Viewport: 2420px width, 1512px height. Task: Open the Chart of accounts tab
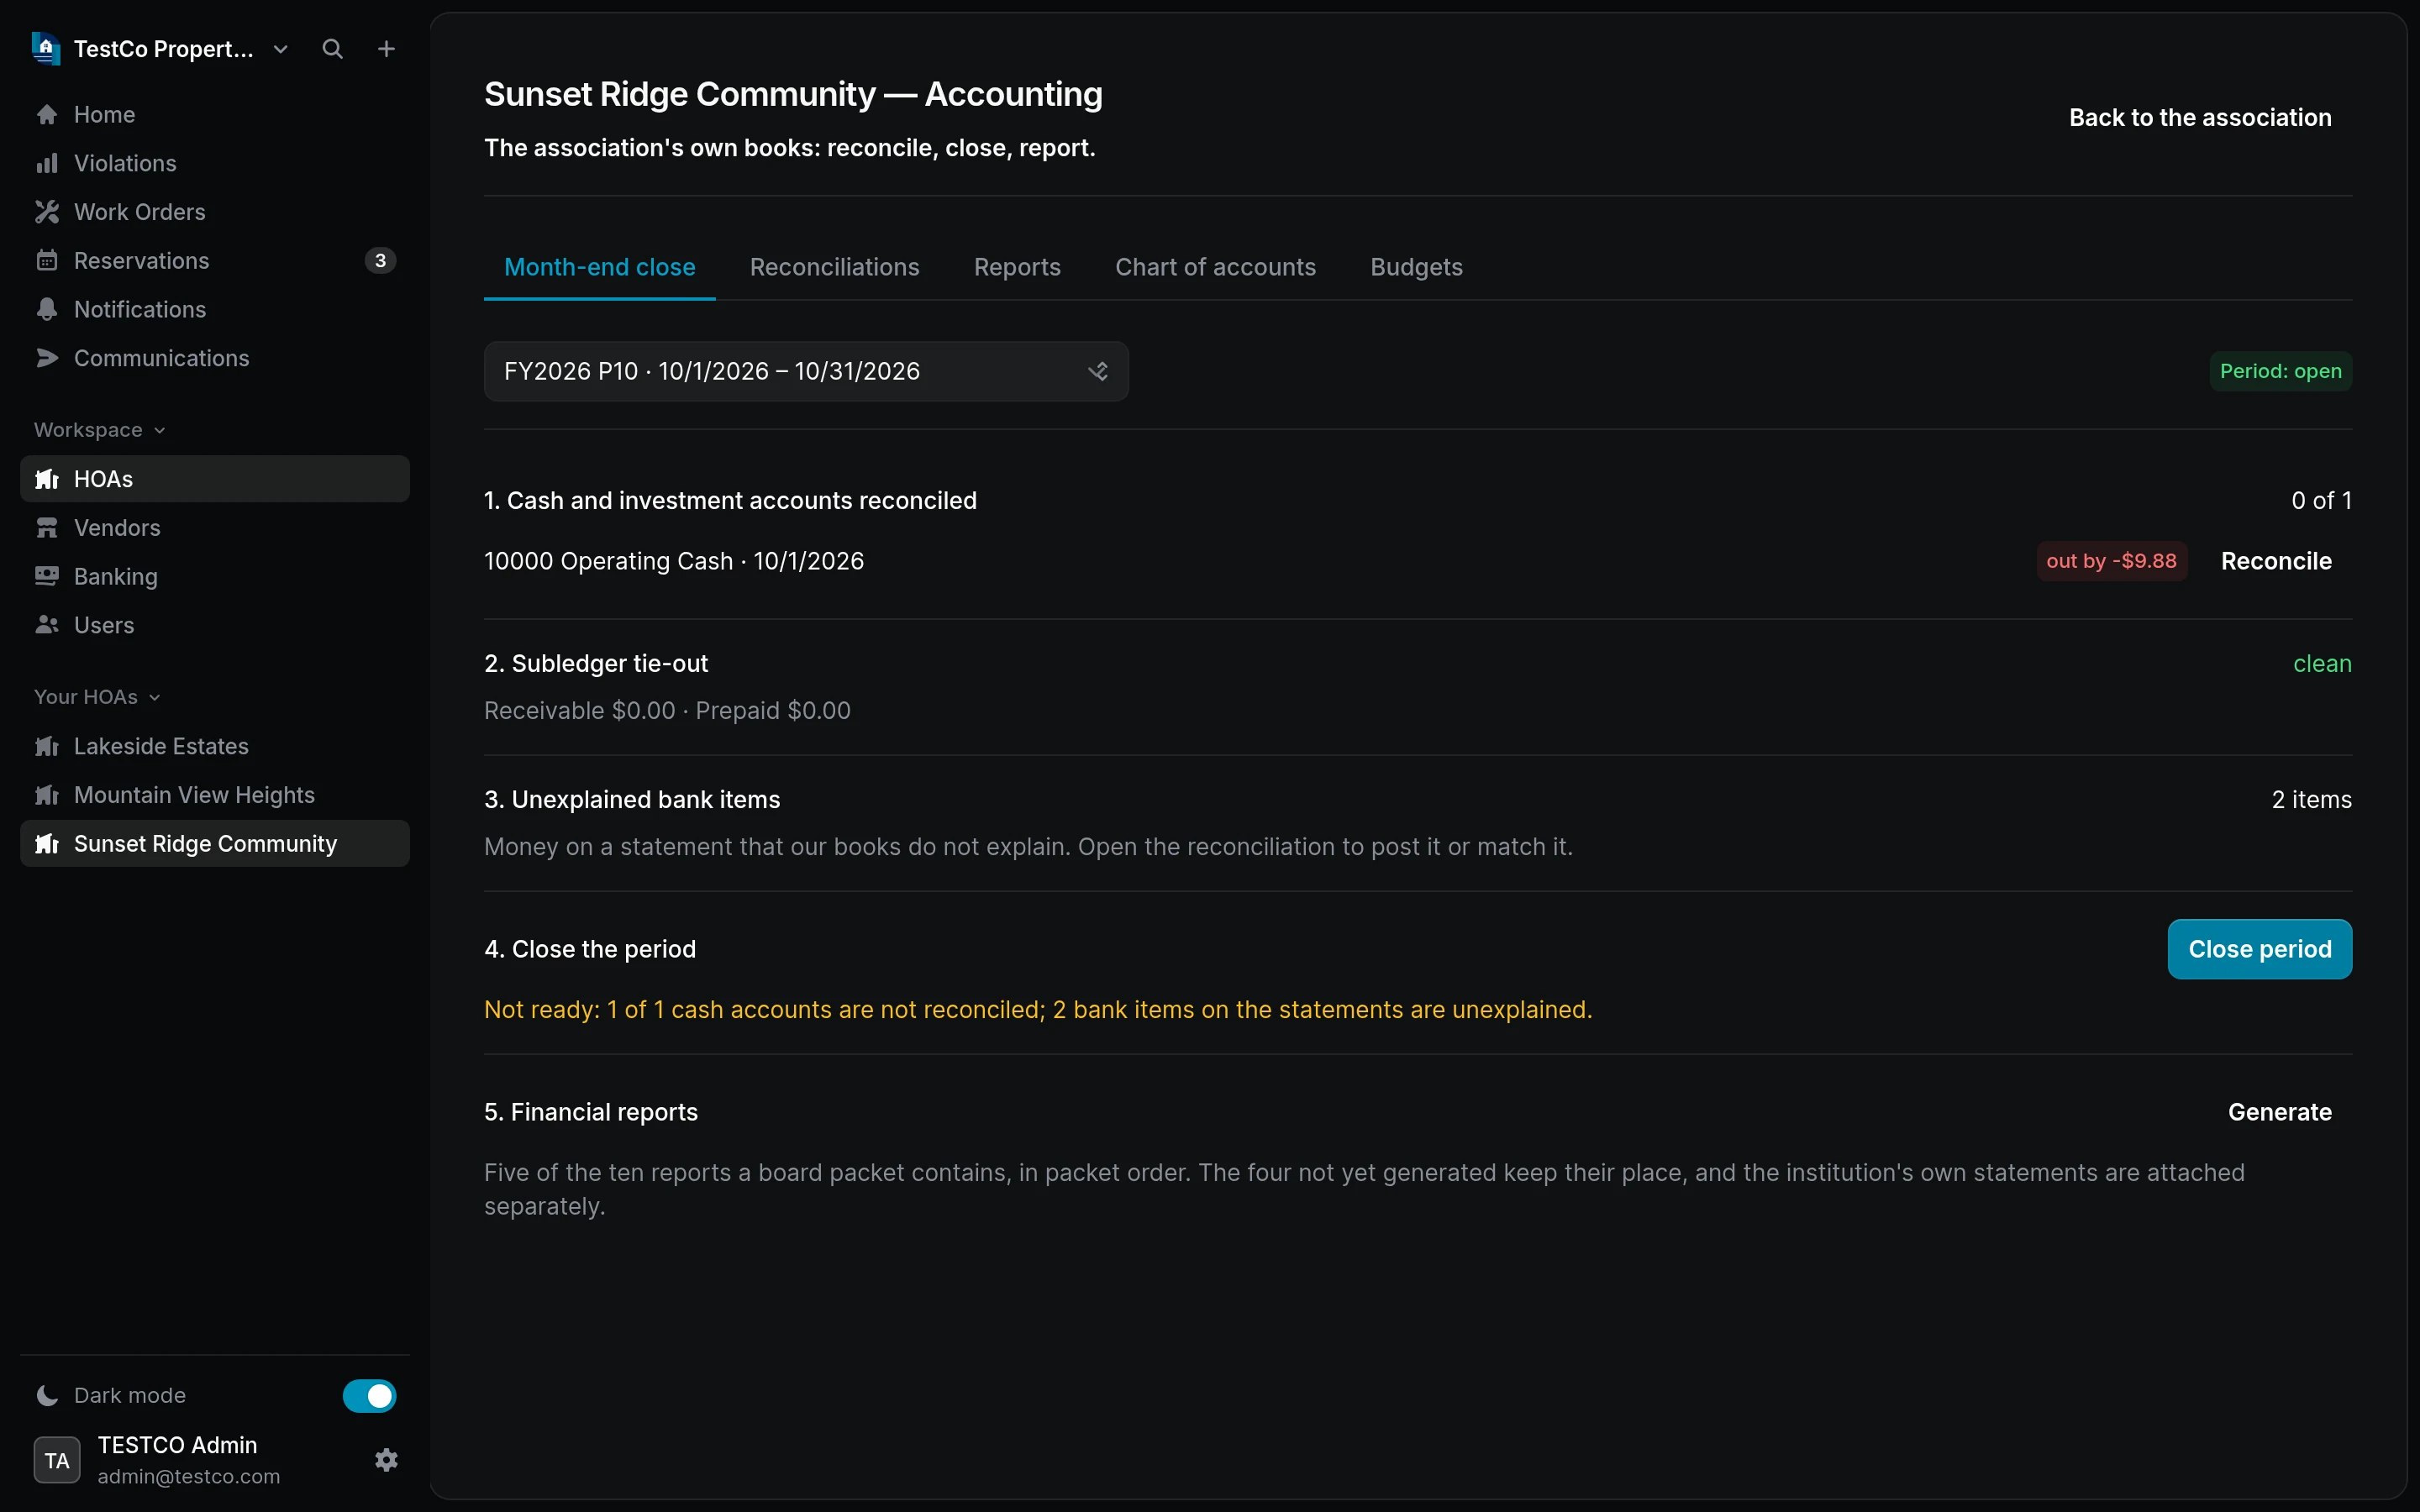point(1215,267)
